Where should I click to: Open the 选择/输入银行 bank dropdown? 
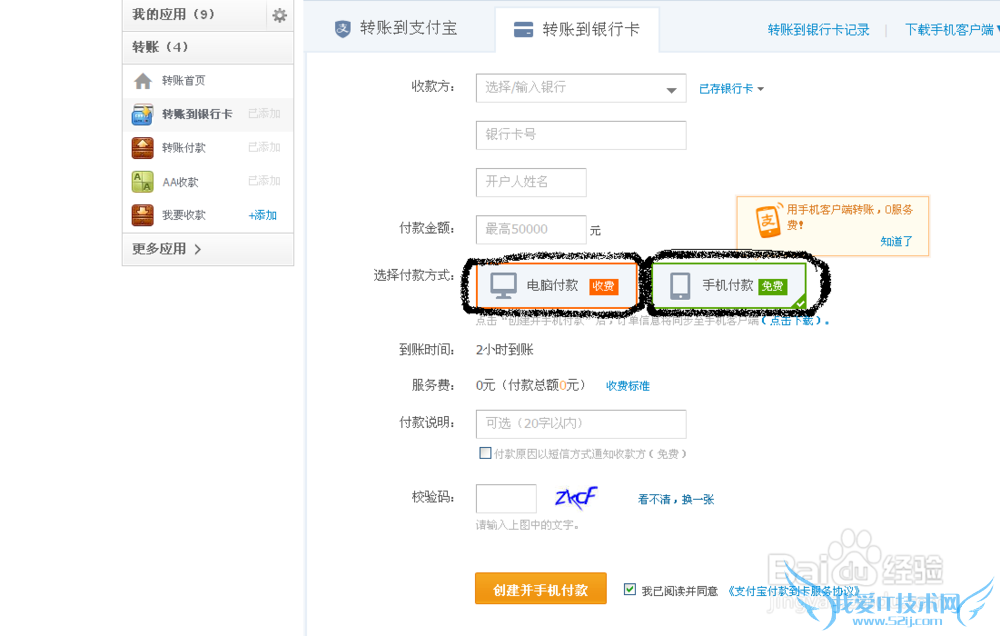[x=581, y=88]
